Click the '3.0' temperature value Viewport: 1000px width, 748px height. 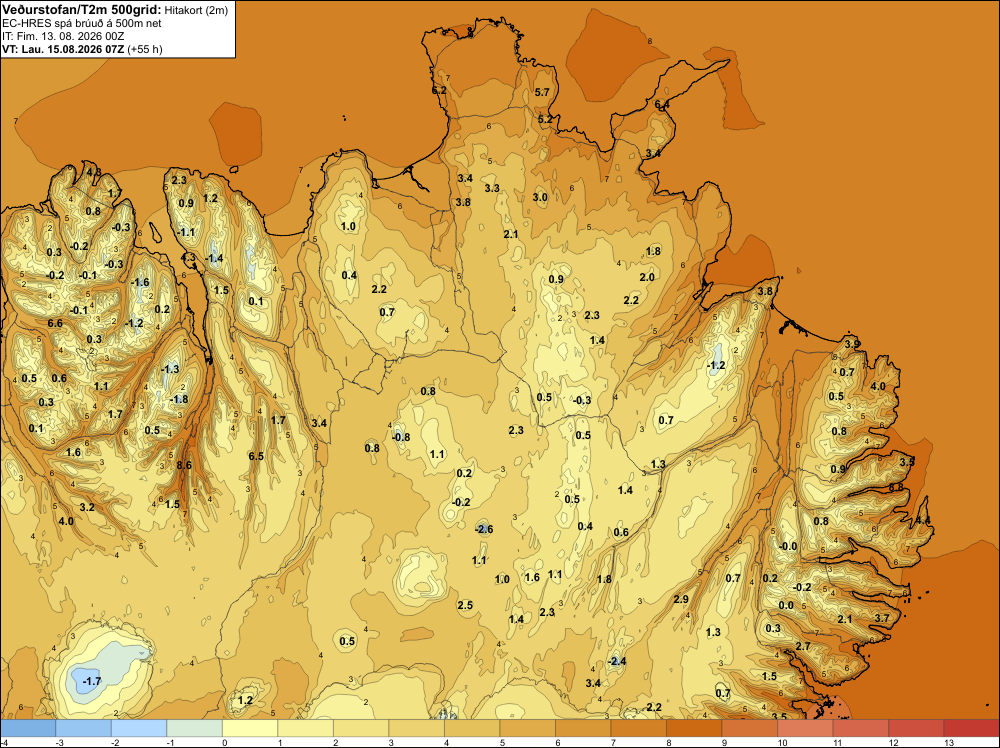[540, 197]
